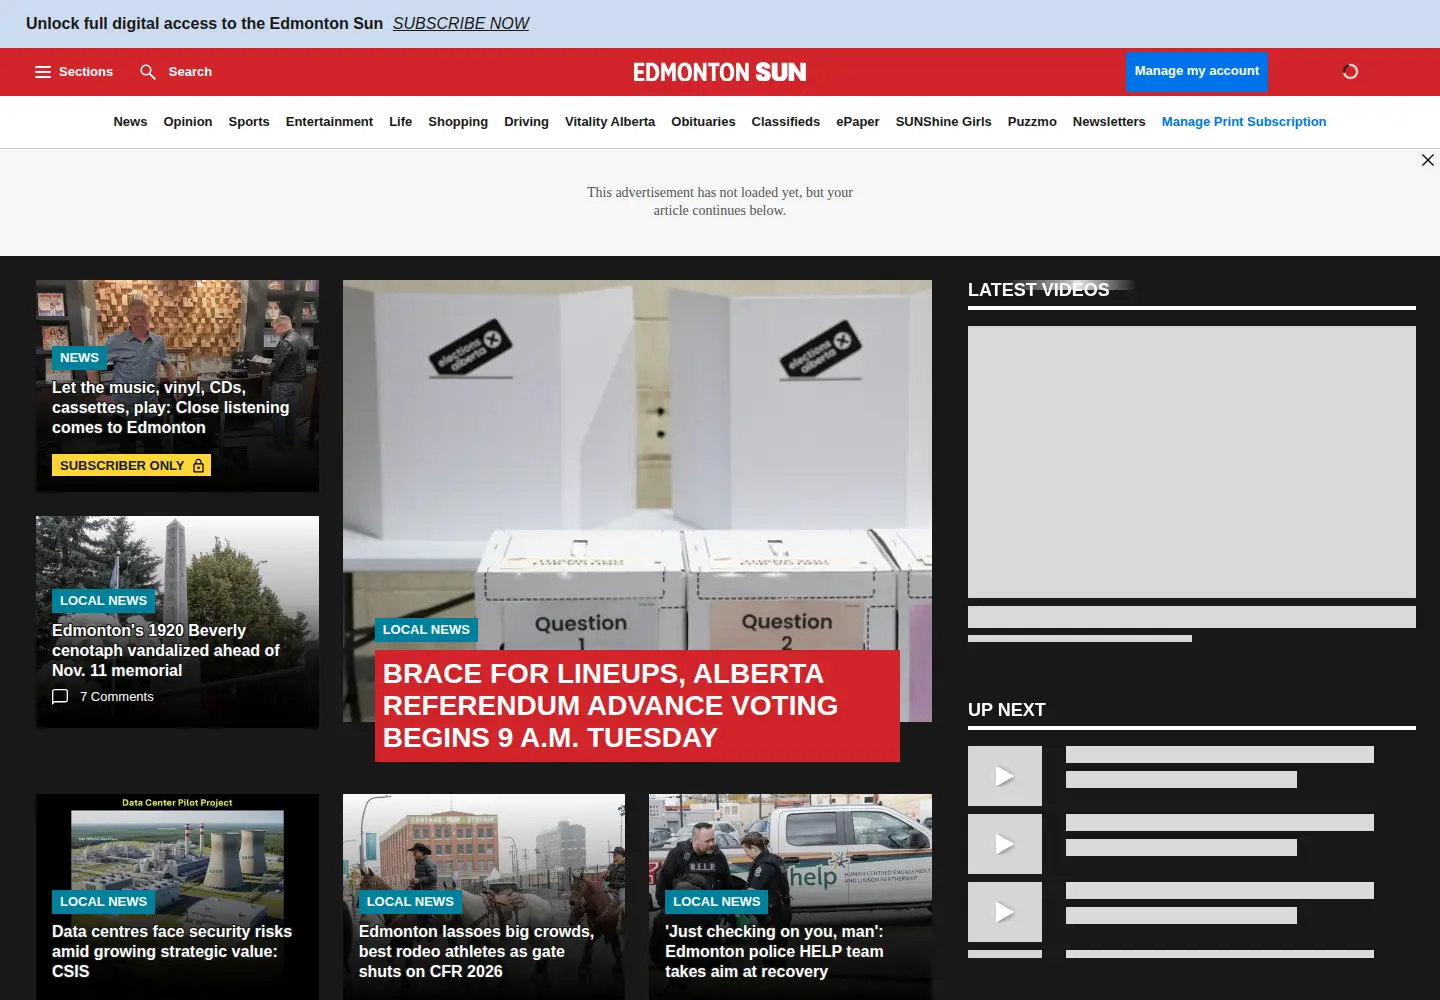Click the Edmonton Sun logo
1440x1000 pixels.
[x=720, y=72]
